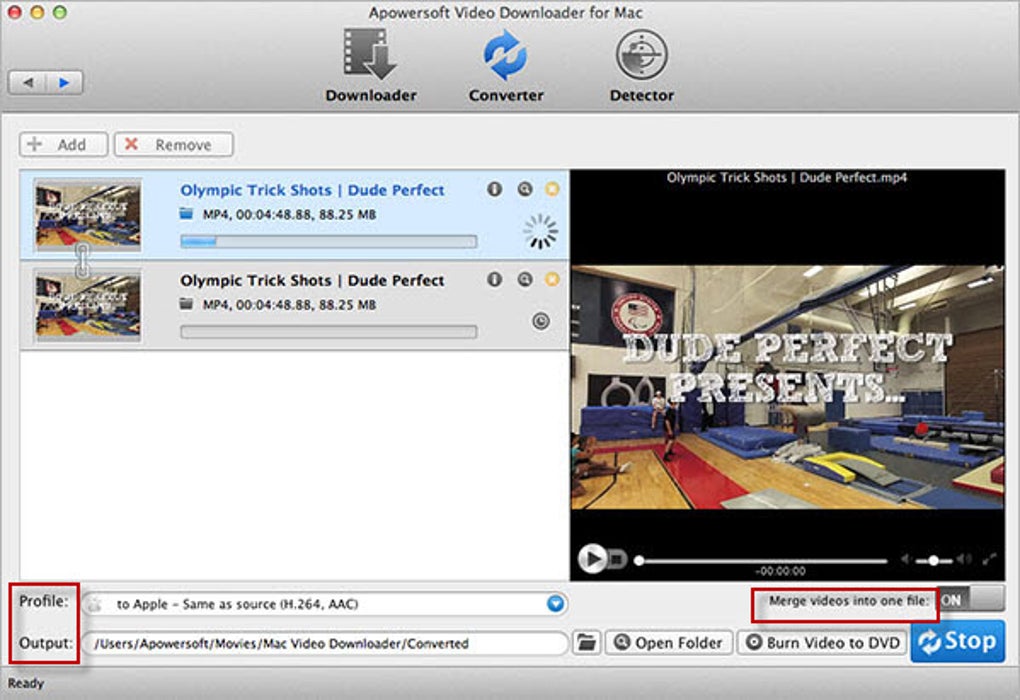This screenshot has height=700, width=1020.
Task: Click the Remove button
Action: pos(173,144)
